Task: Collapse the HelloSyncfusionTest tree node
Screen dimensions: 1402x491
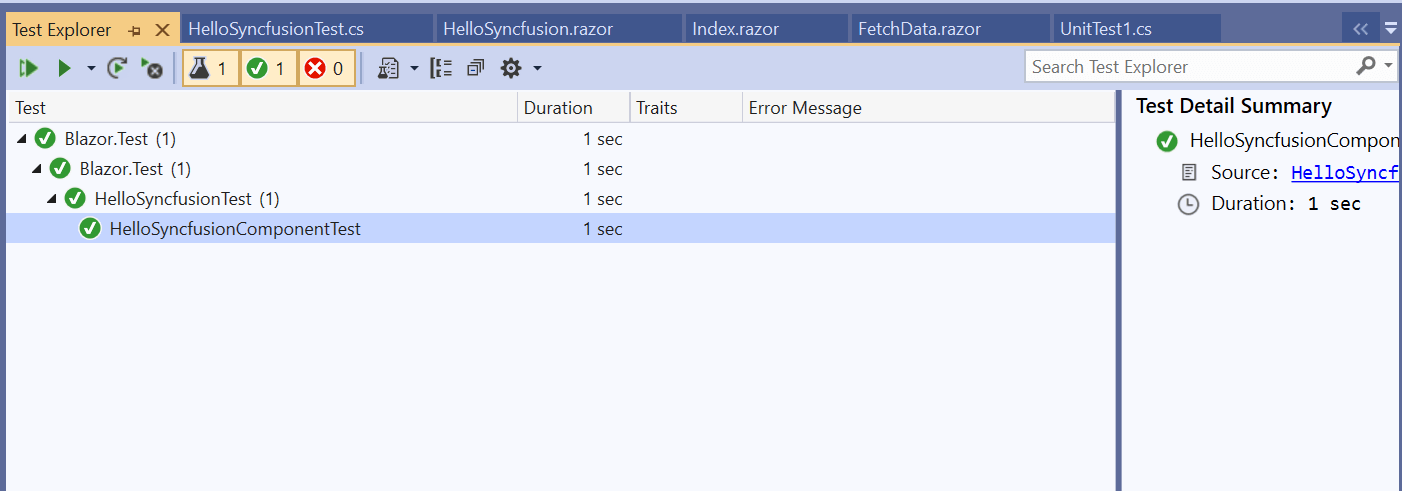Action: [52, 199]
